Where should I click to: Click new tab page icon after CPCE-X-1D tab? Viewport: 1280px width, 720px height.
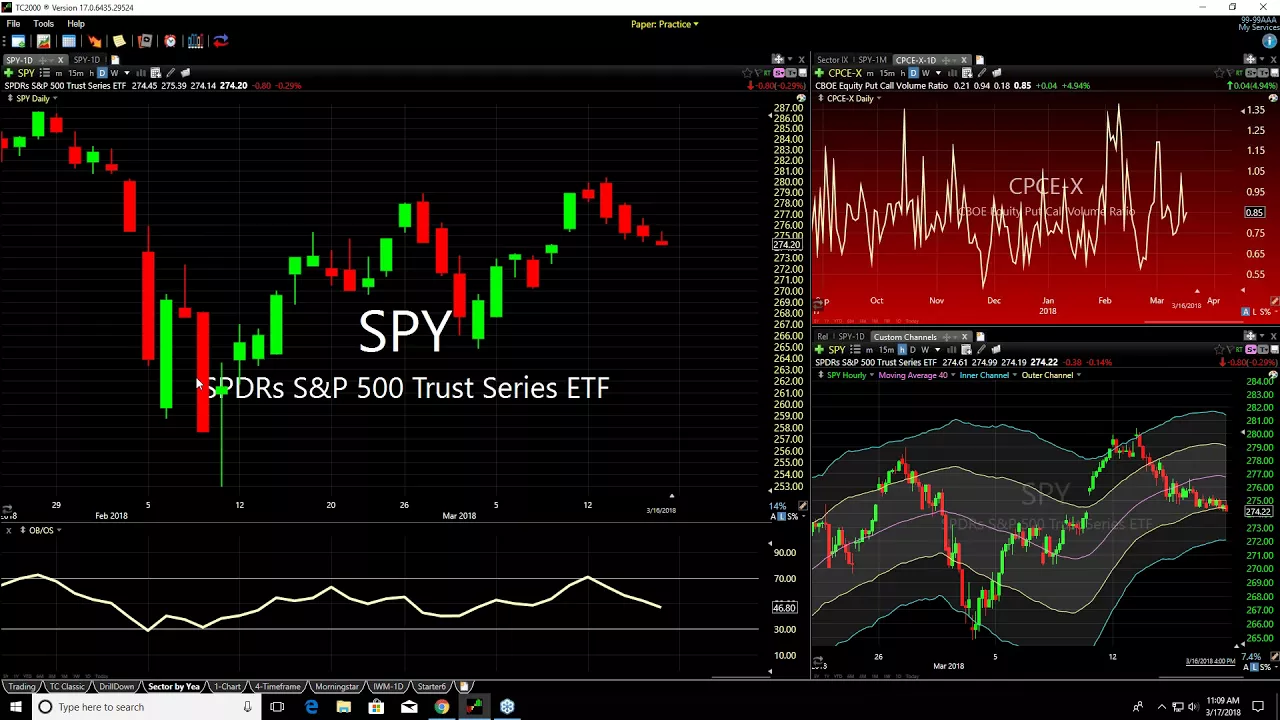(980, 60)
